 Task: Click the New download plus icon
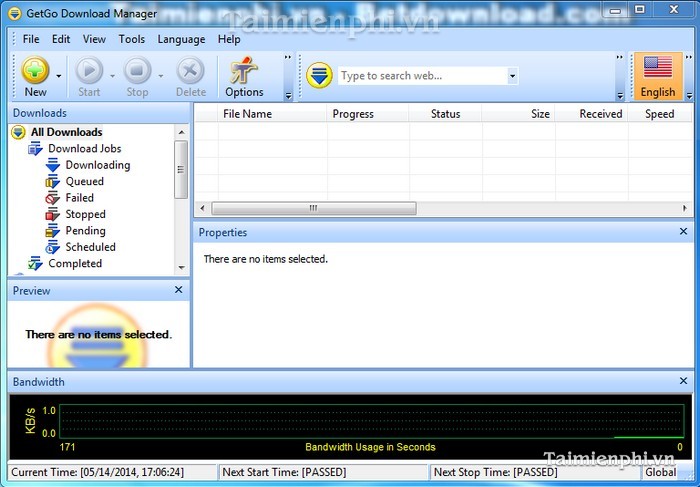click(35, 70)
